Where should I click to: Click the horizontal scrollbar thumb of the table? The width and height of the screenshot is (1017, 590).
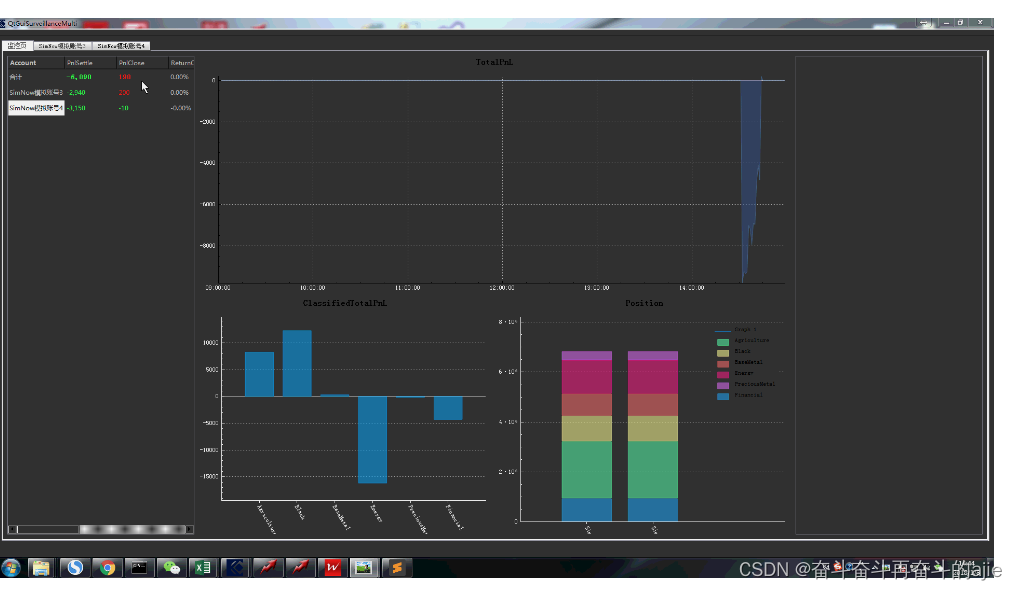pos(132,529)
